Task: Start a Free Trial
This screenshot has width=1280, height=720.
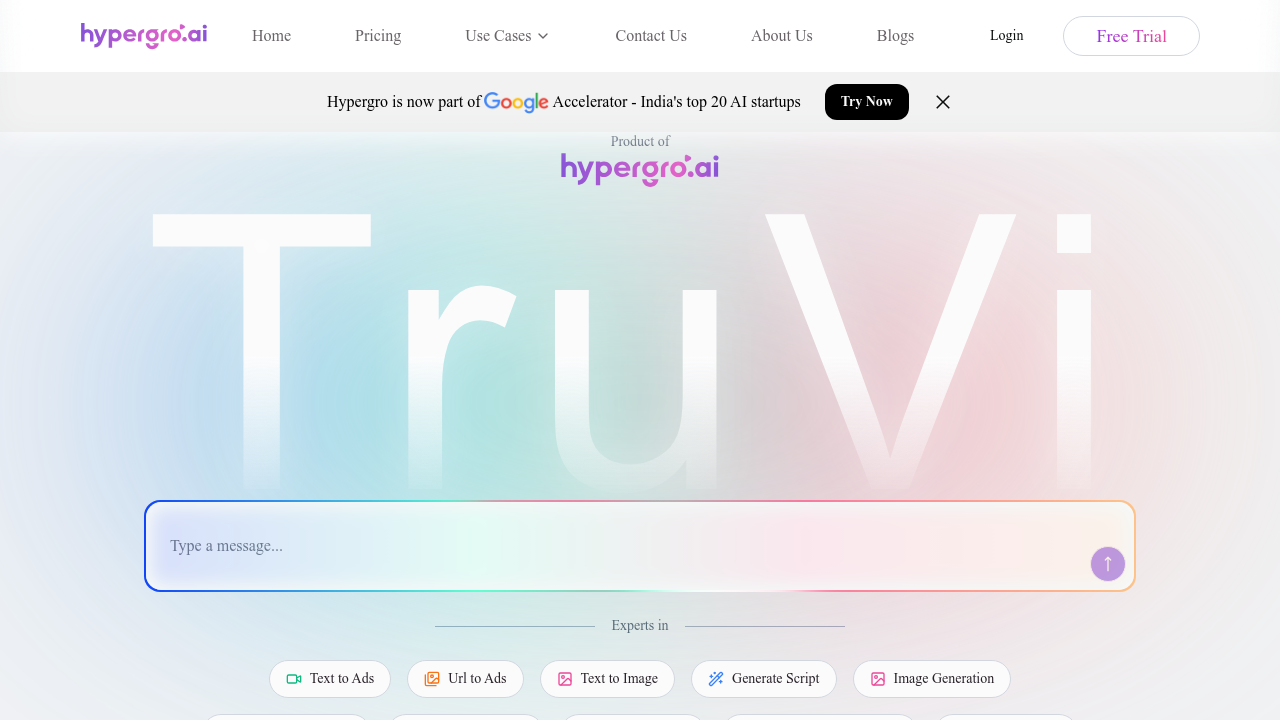Action: (1131, 35)
